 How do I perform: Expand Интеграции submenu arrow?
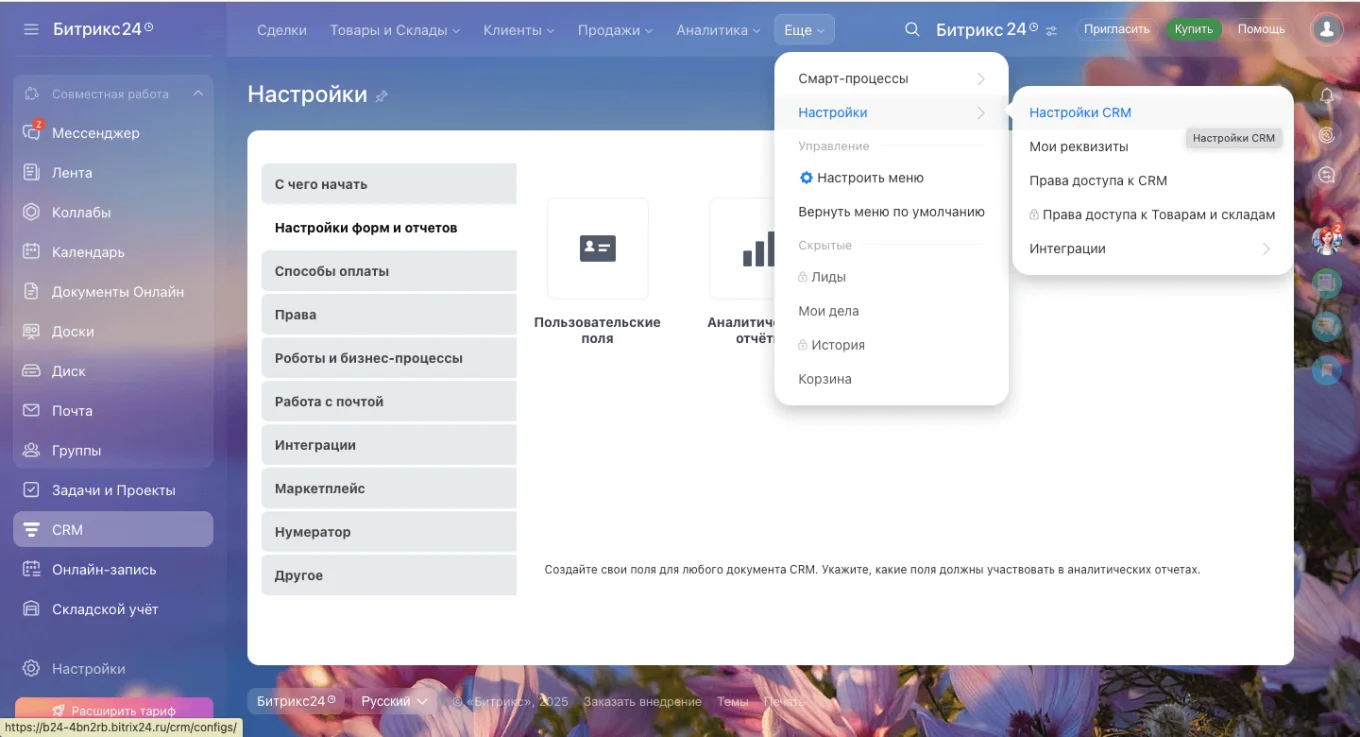point(1265,249)
